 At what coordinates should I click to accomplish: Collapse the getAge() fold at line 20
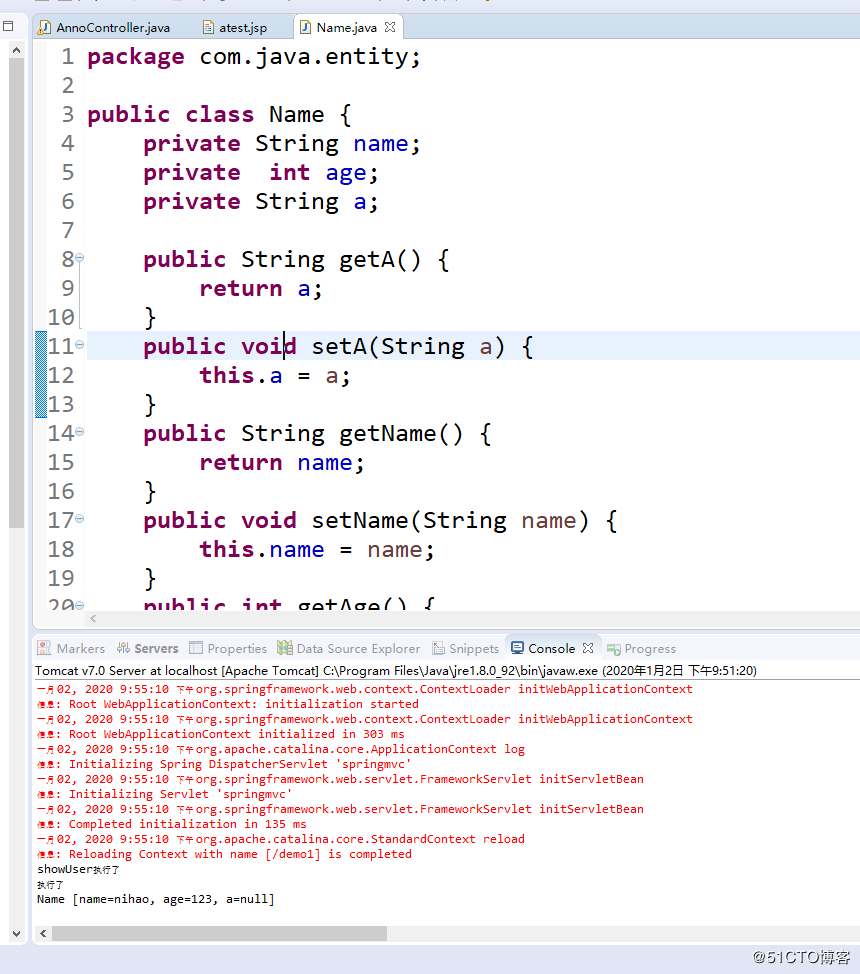80,604
